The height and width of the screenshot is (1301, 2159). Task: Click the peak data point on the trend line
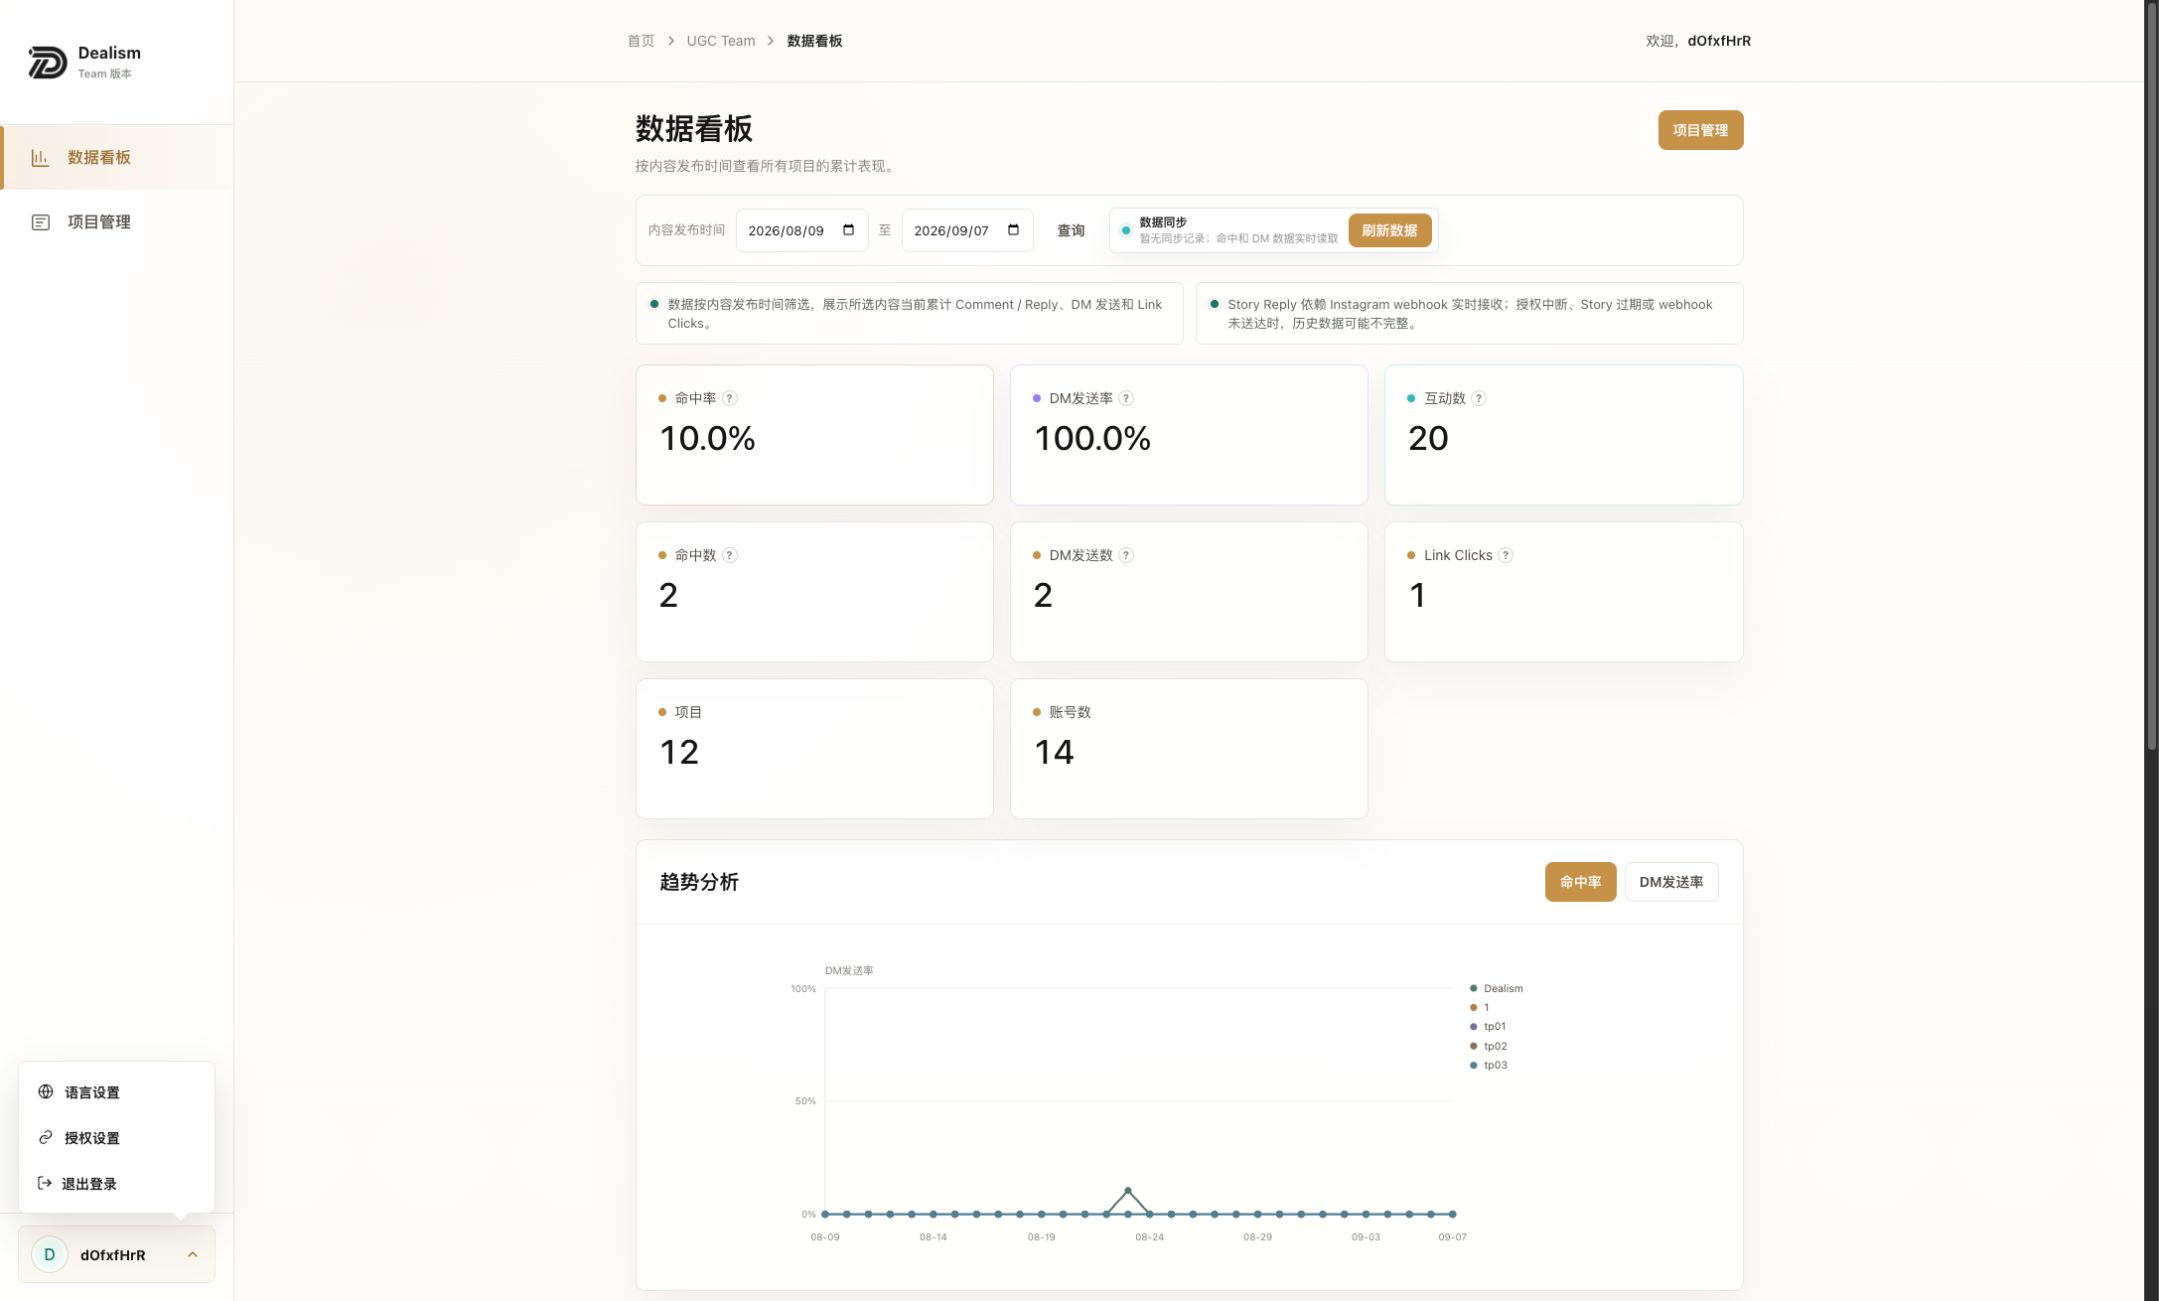1128,1190
